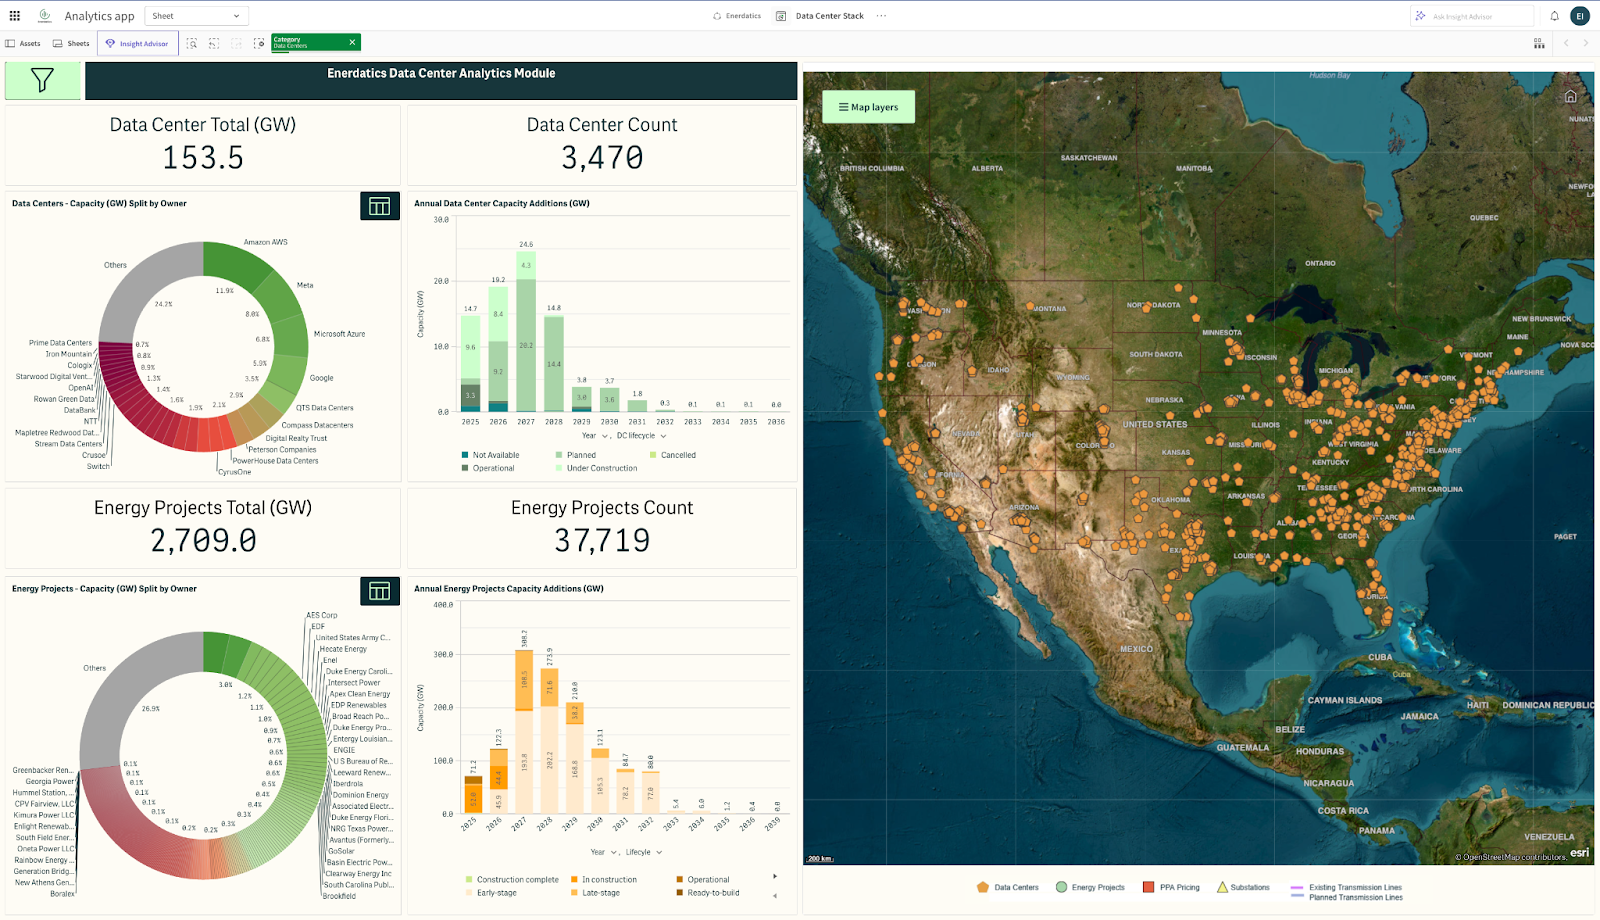1600x920 pixels.
Task: Select the Amazon AWS donut slice label
Action: 265,242
